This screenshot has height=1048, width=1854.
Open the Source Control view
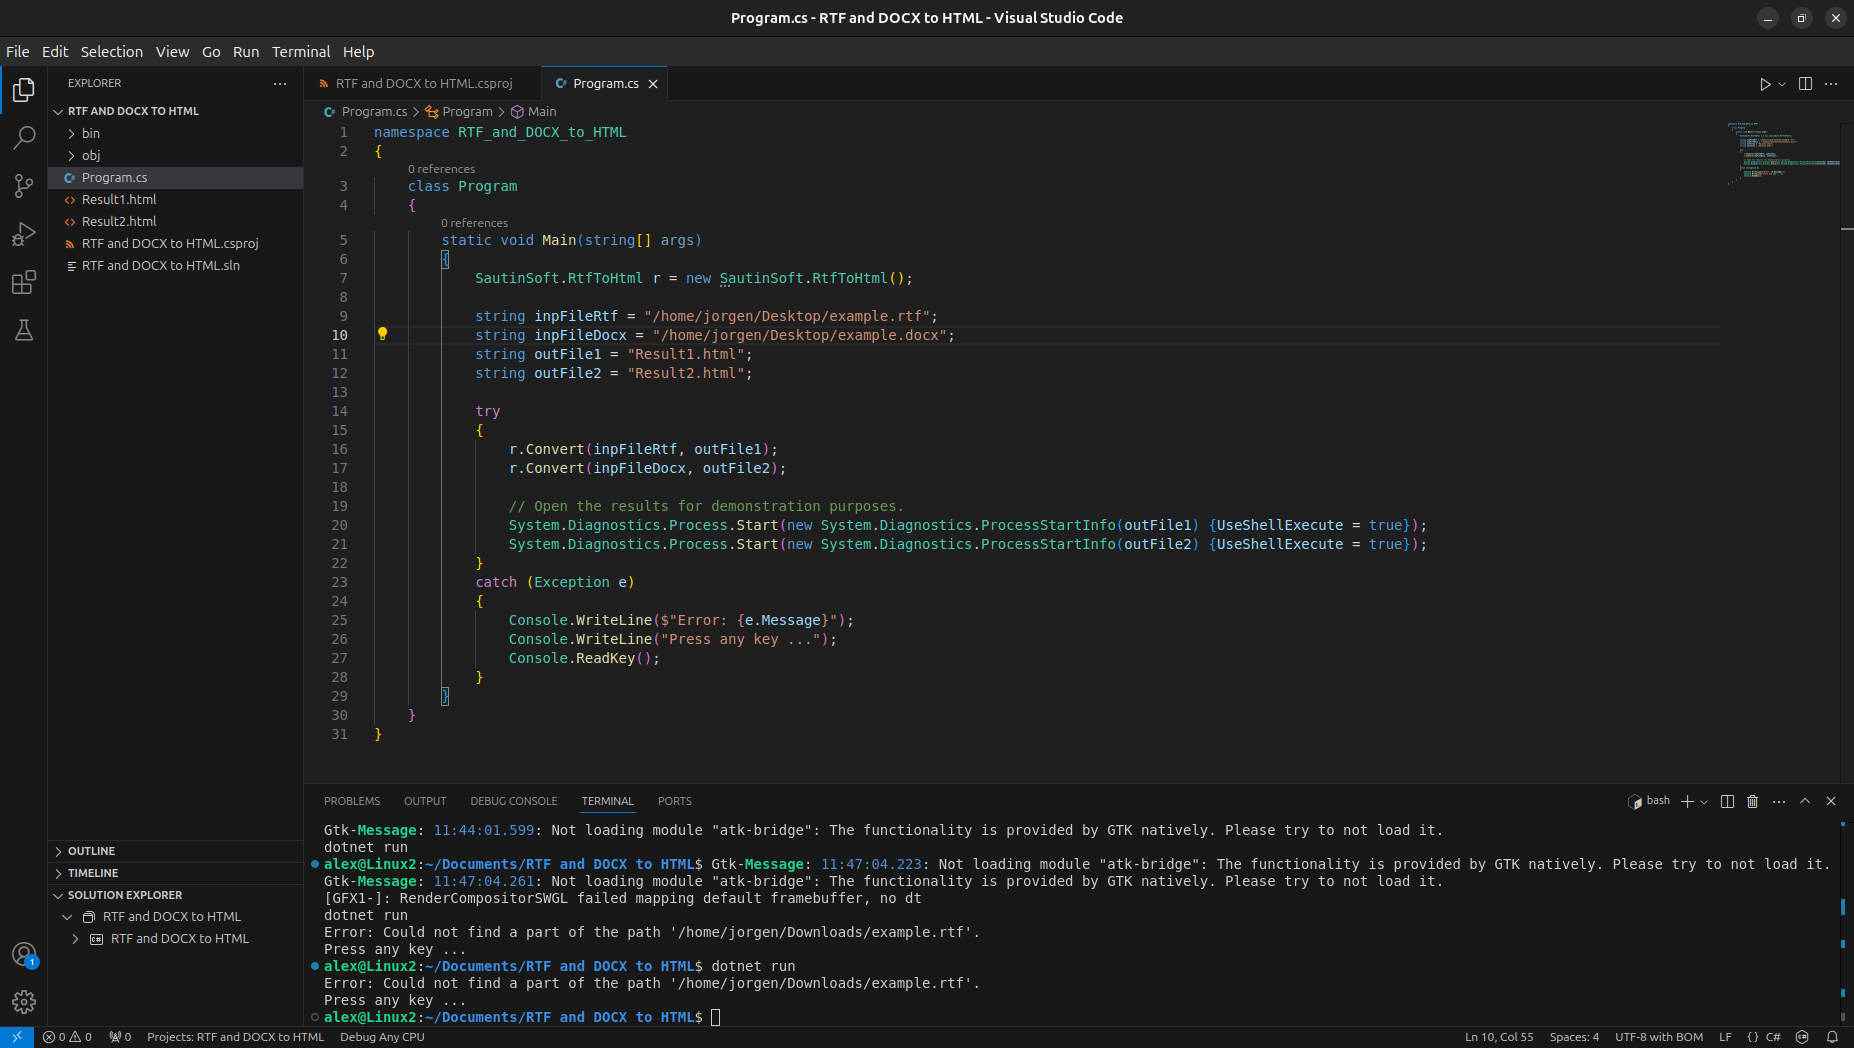click(24, 186)
